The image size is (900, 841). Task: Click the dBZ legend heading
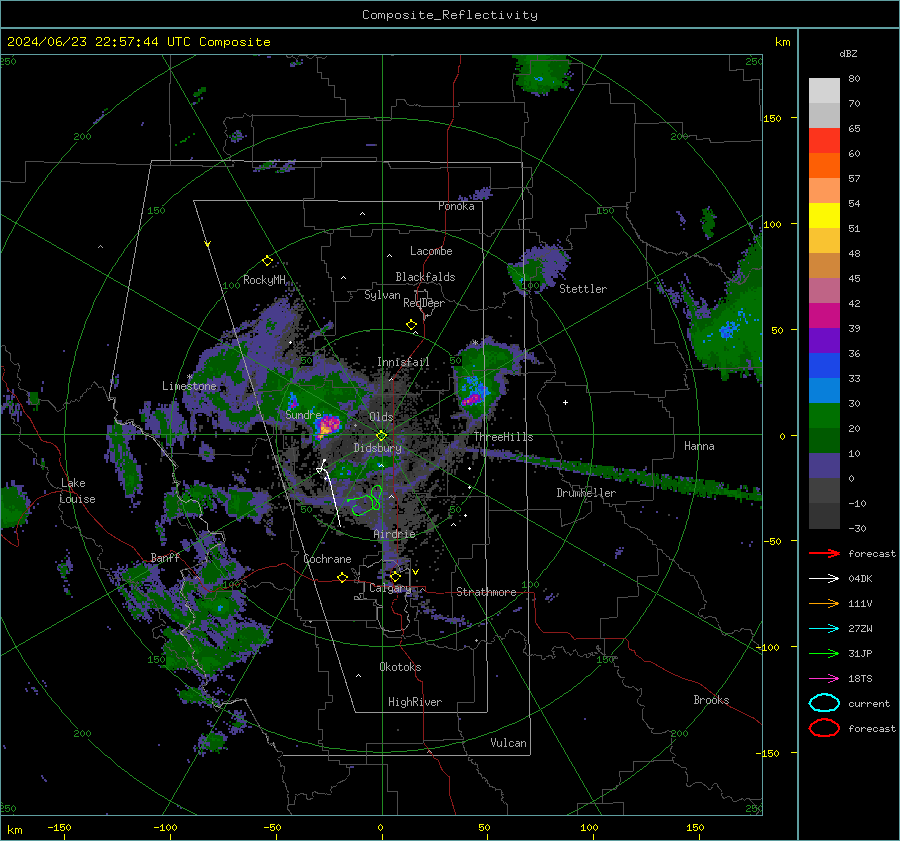click(x=848, y=53)
